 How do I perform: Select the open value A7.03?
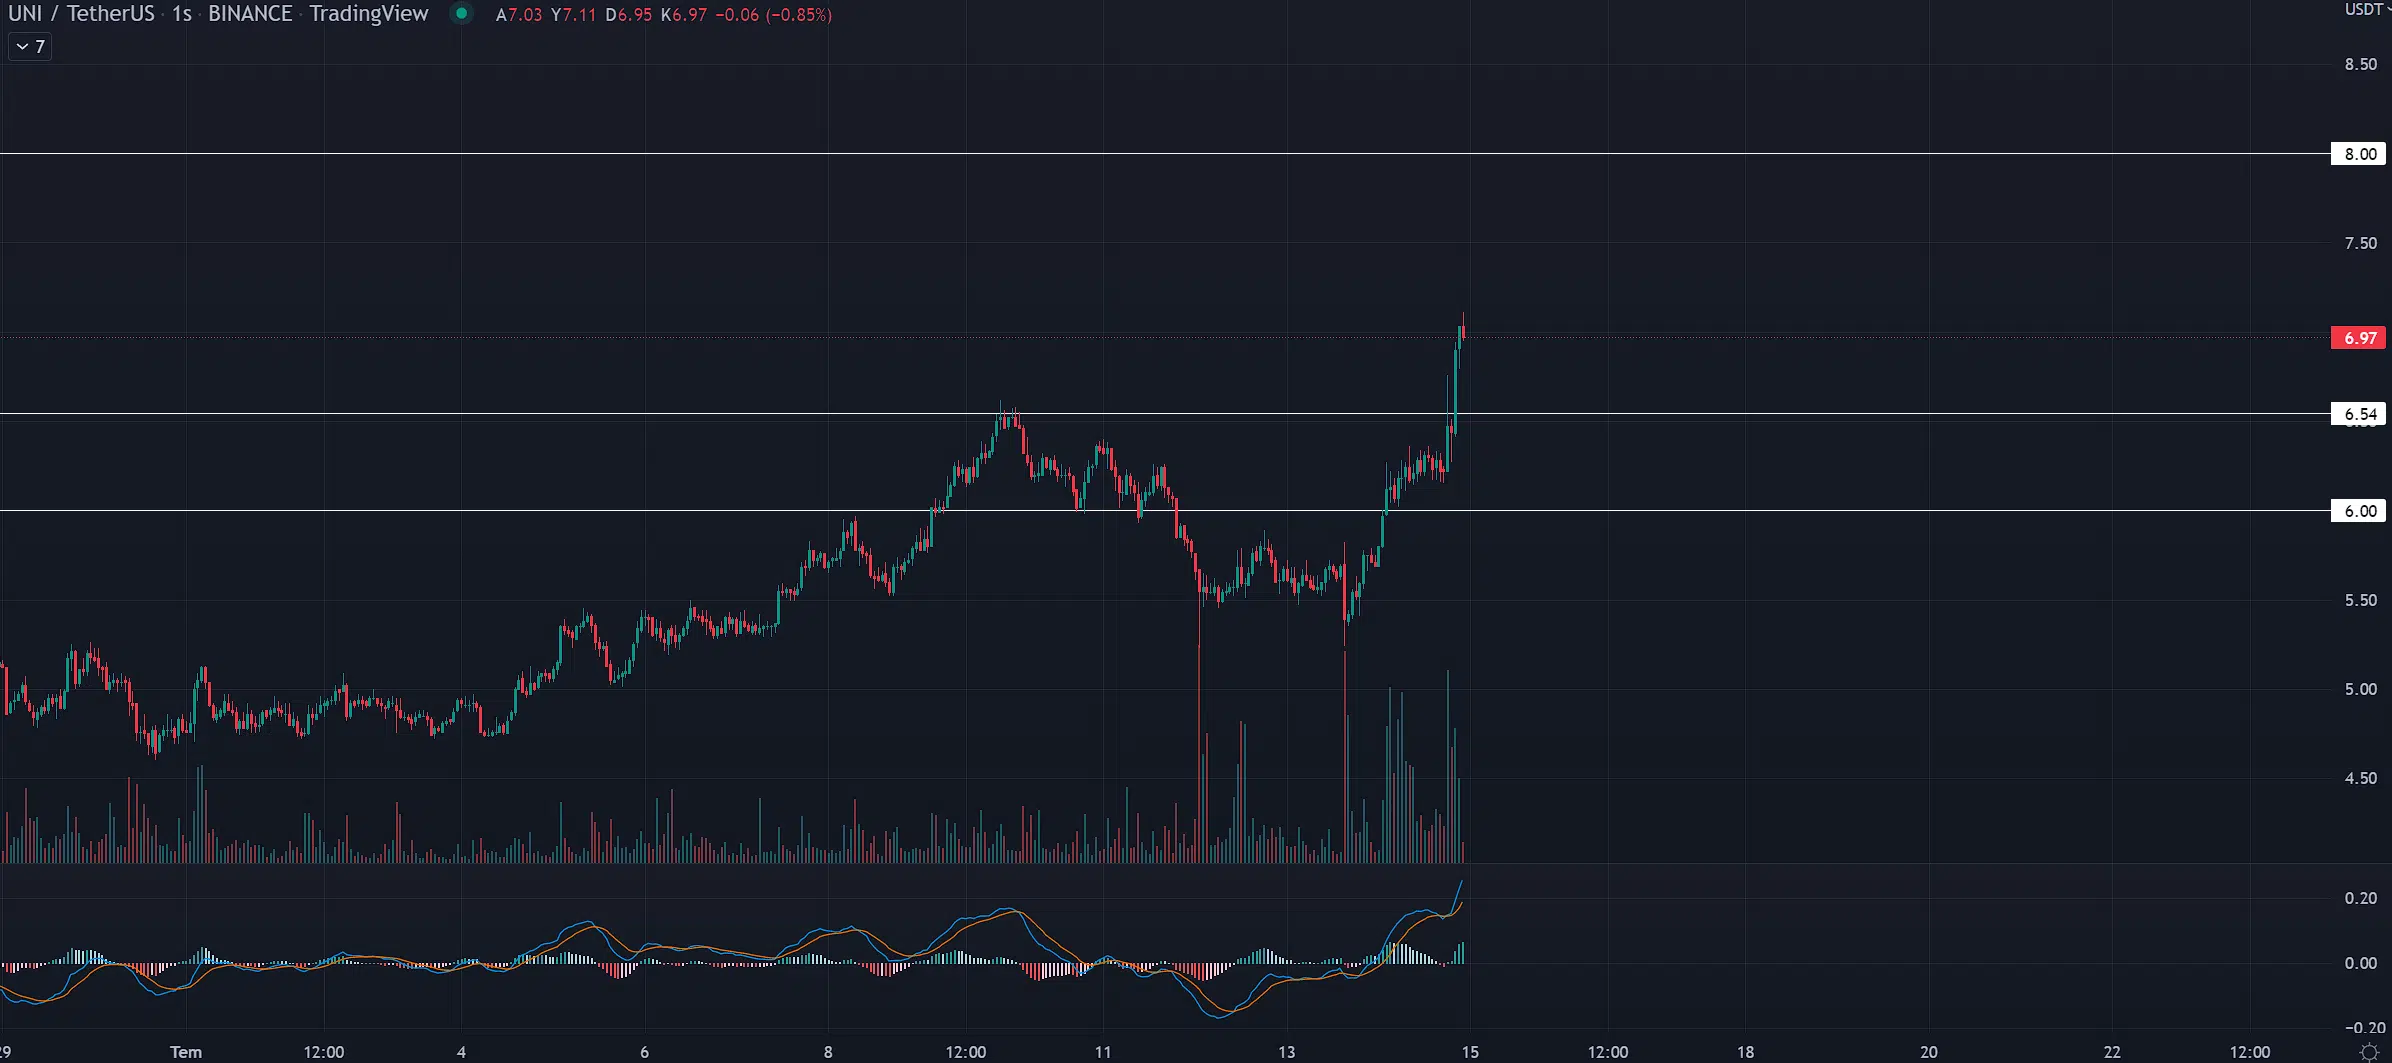pos(518,15)
